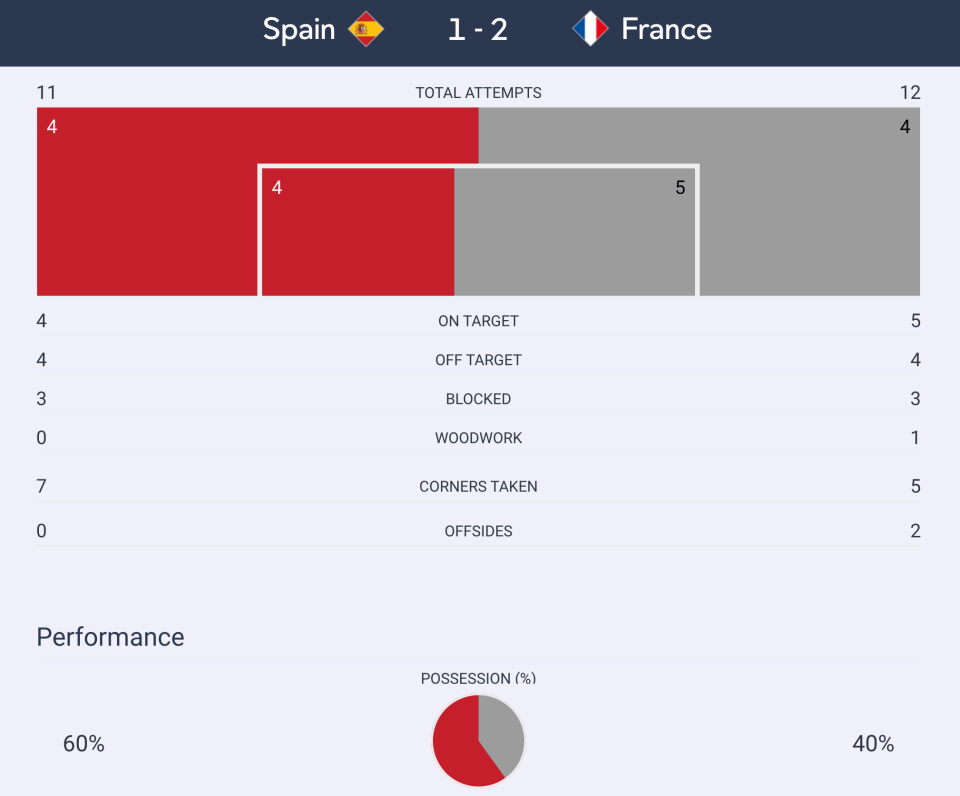Image resolution: width=960 pixels, height=796 pixels.
Task: Click the OFFSIDES stat label
Action: tap(478, 531)
